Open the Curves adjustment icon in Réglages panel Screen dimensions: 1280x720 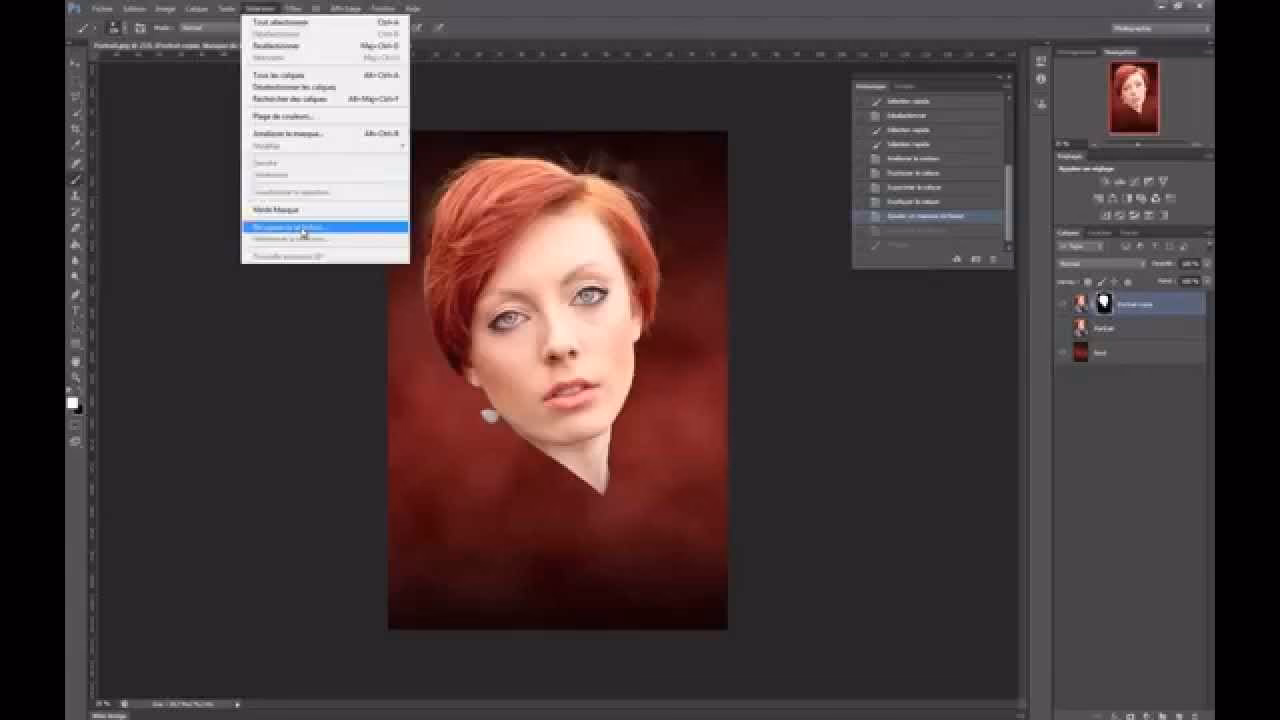click(1134, 180)
